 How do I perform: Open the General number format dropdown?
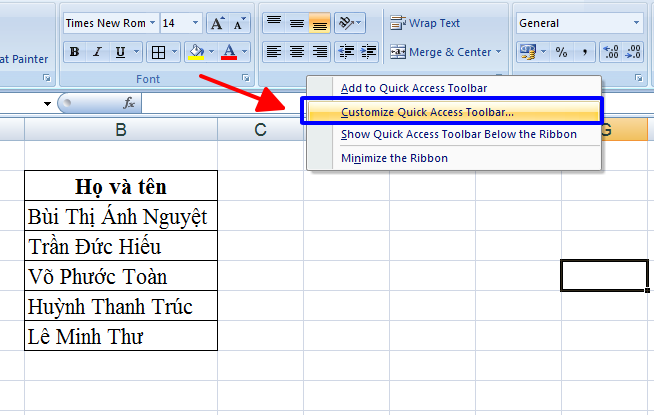(x=636, y=23)
